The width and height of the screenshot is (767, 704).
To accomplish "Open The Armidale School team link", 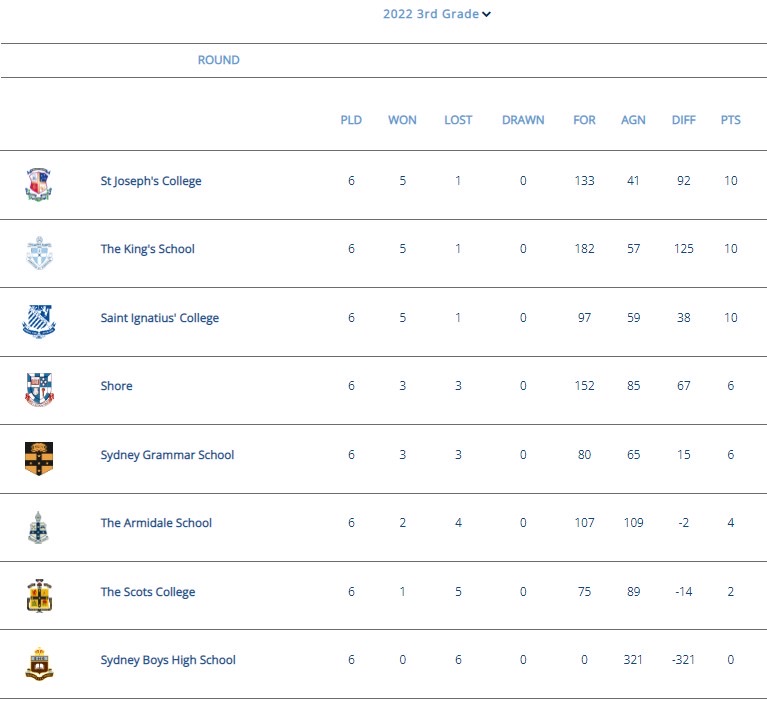I will 156,522.
